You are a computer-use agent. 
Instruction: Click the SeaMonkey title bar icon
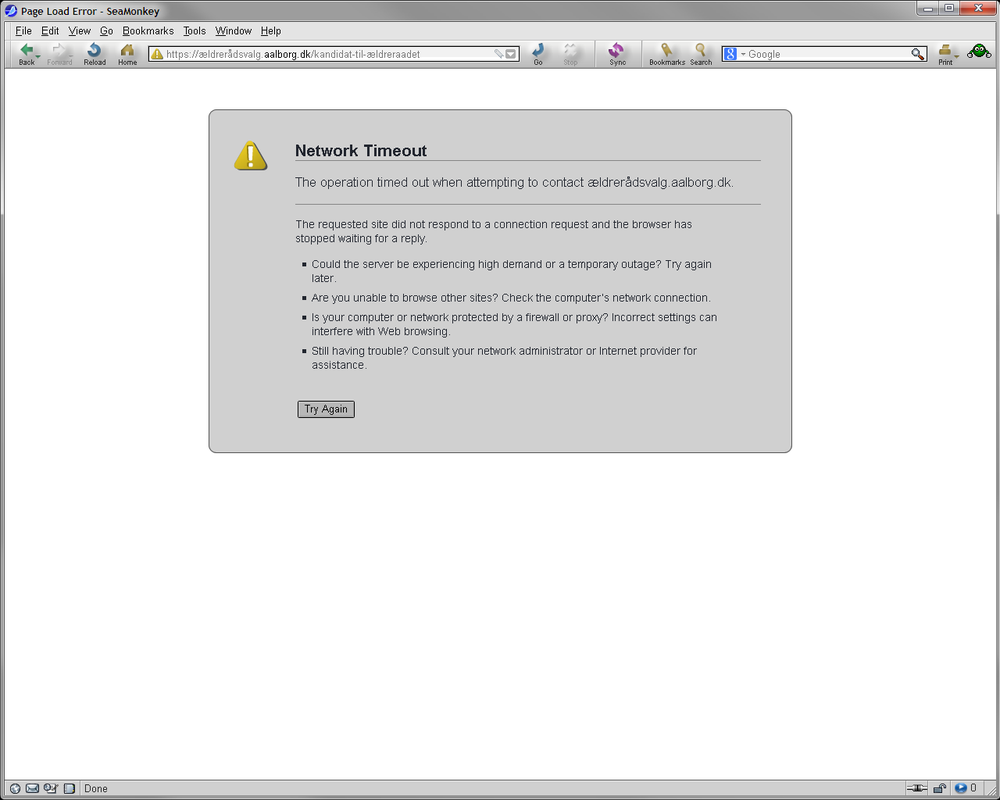click(x=11, y=10)
